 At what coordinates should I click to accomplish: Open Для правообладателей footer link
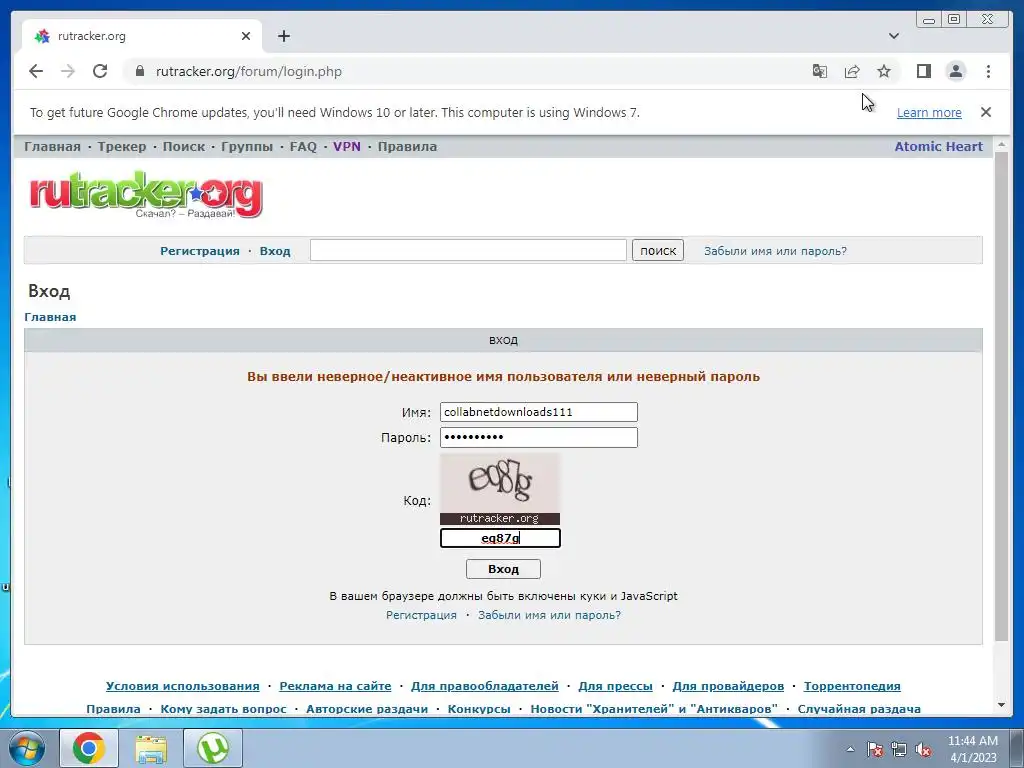click(x=485, y=686)
